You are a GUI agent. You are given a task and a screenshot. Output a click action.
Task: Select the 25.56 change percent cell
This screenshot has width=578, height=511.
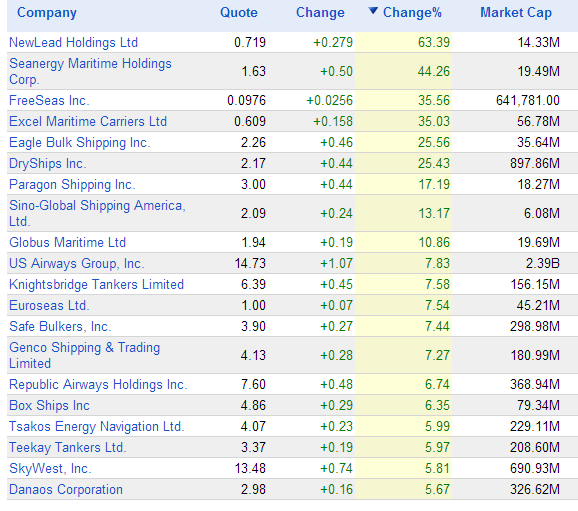[x=434, y=142]
